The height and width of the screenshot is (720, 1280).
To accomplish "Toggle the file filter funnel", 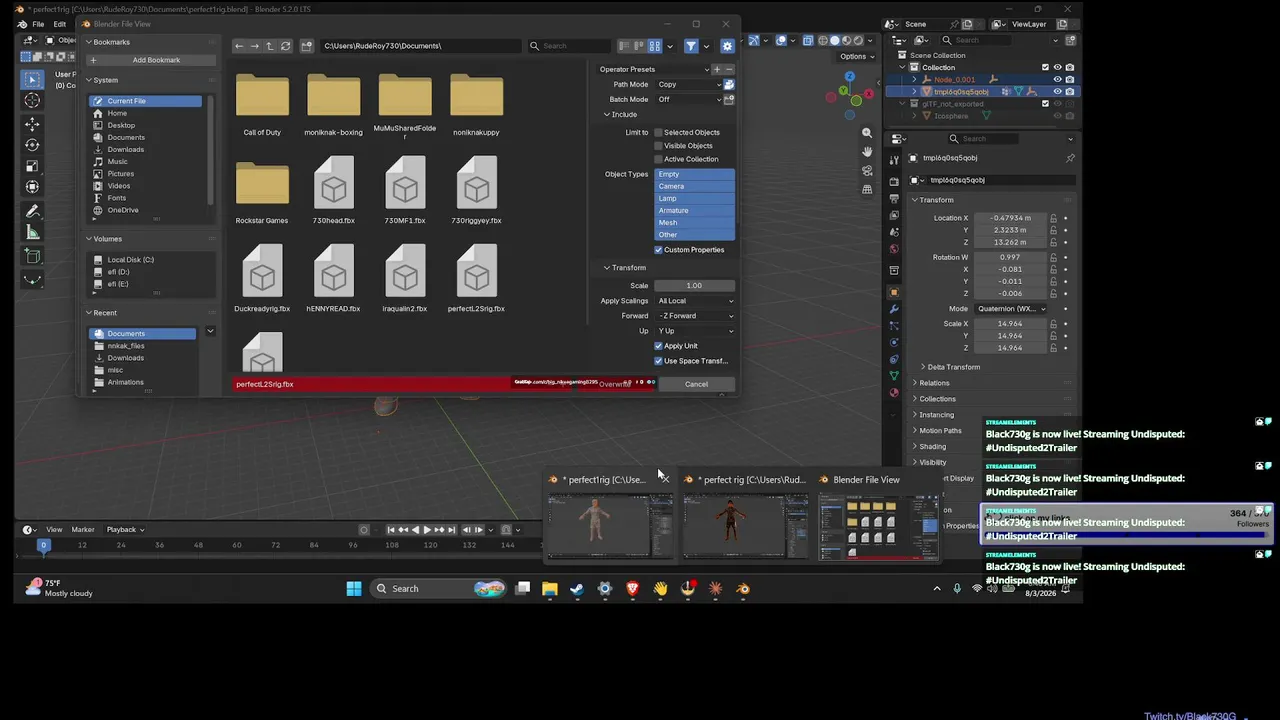I will (691, 46).
